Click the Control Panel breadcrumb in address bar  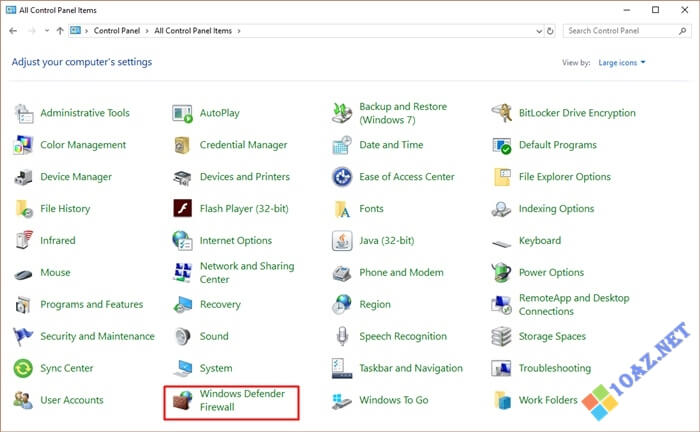point(117,31)
